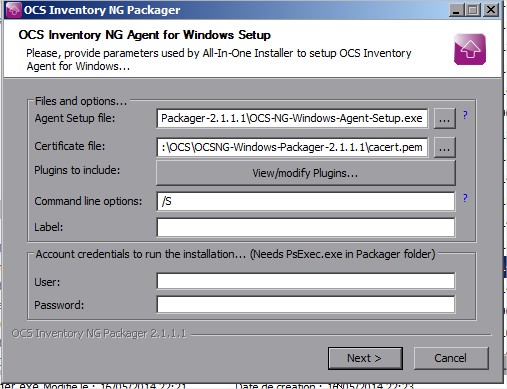Browse for the Certificate file
Screen dimensions: 507x389
click(445, 147)
